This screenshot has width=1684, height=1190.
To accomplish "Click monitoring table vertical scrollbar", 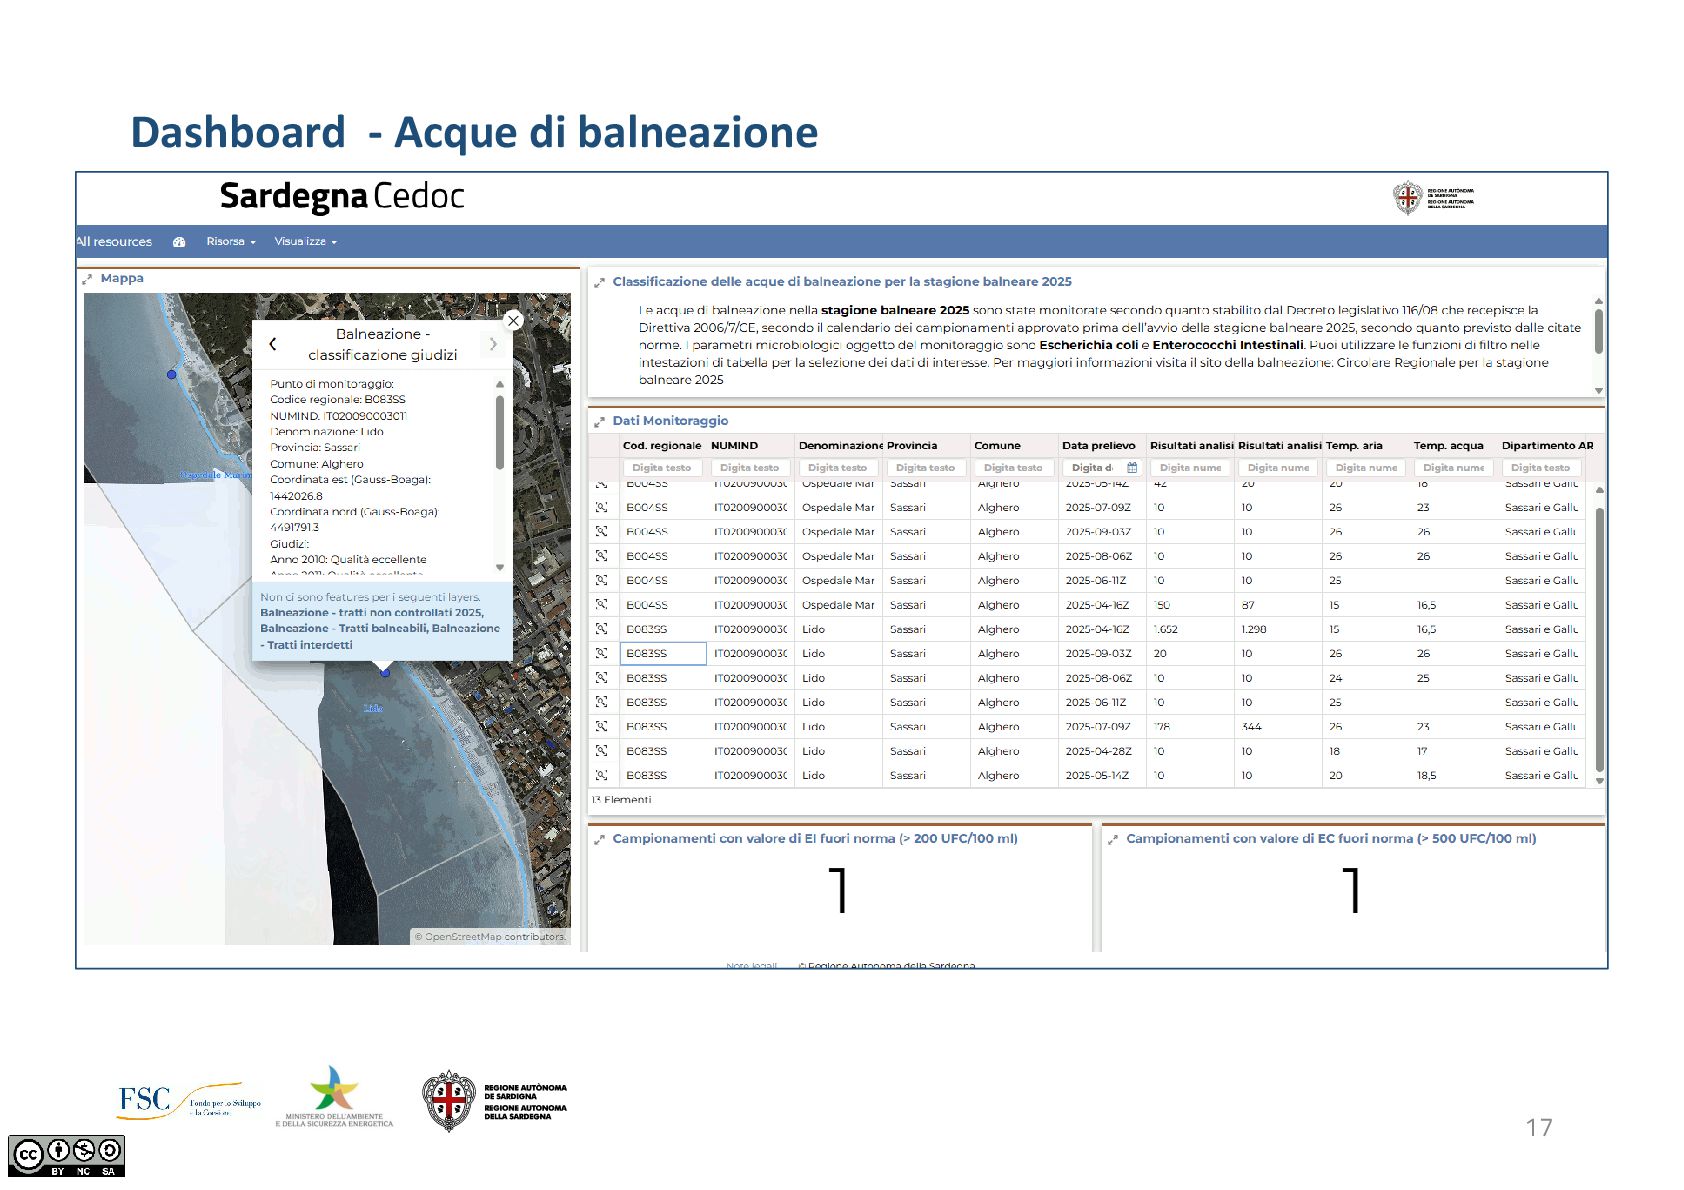I will coord(1599,640).
